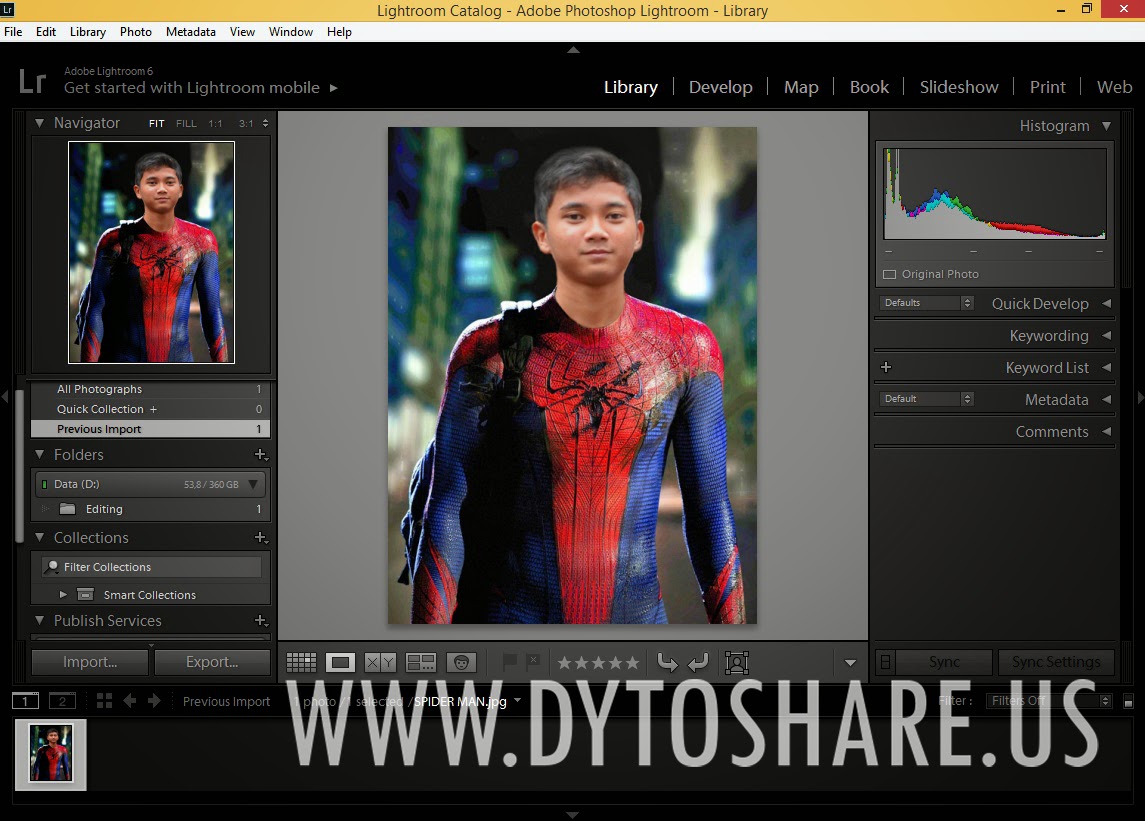This screenshot has height=821, width=1145.
Task: Click Lightroom mobile play arrow
Action: tap(334, 88)
